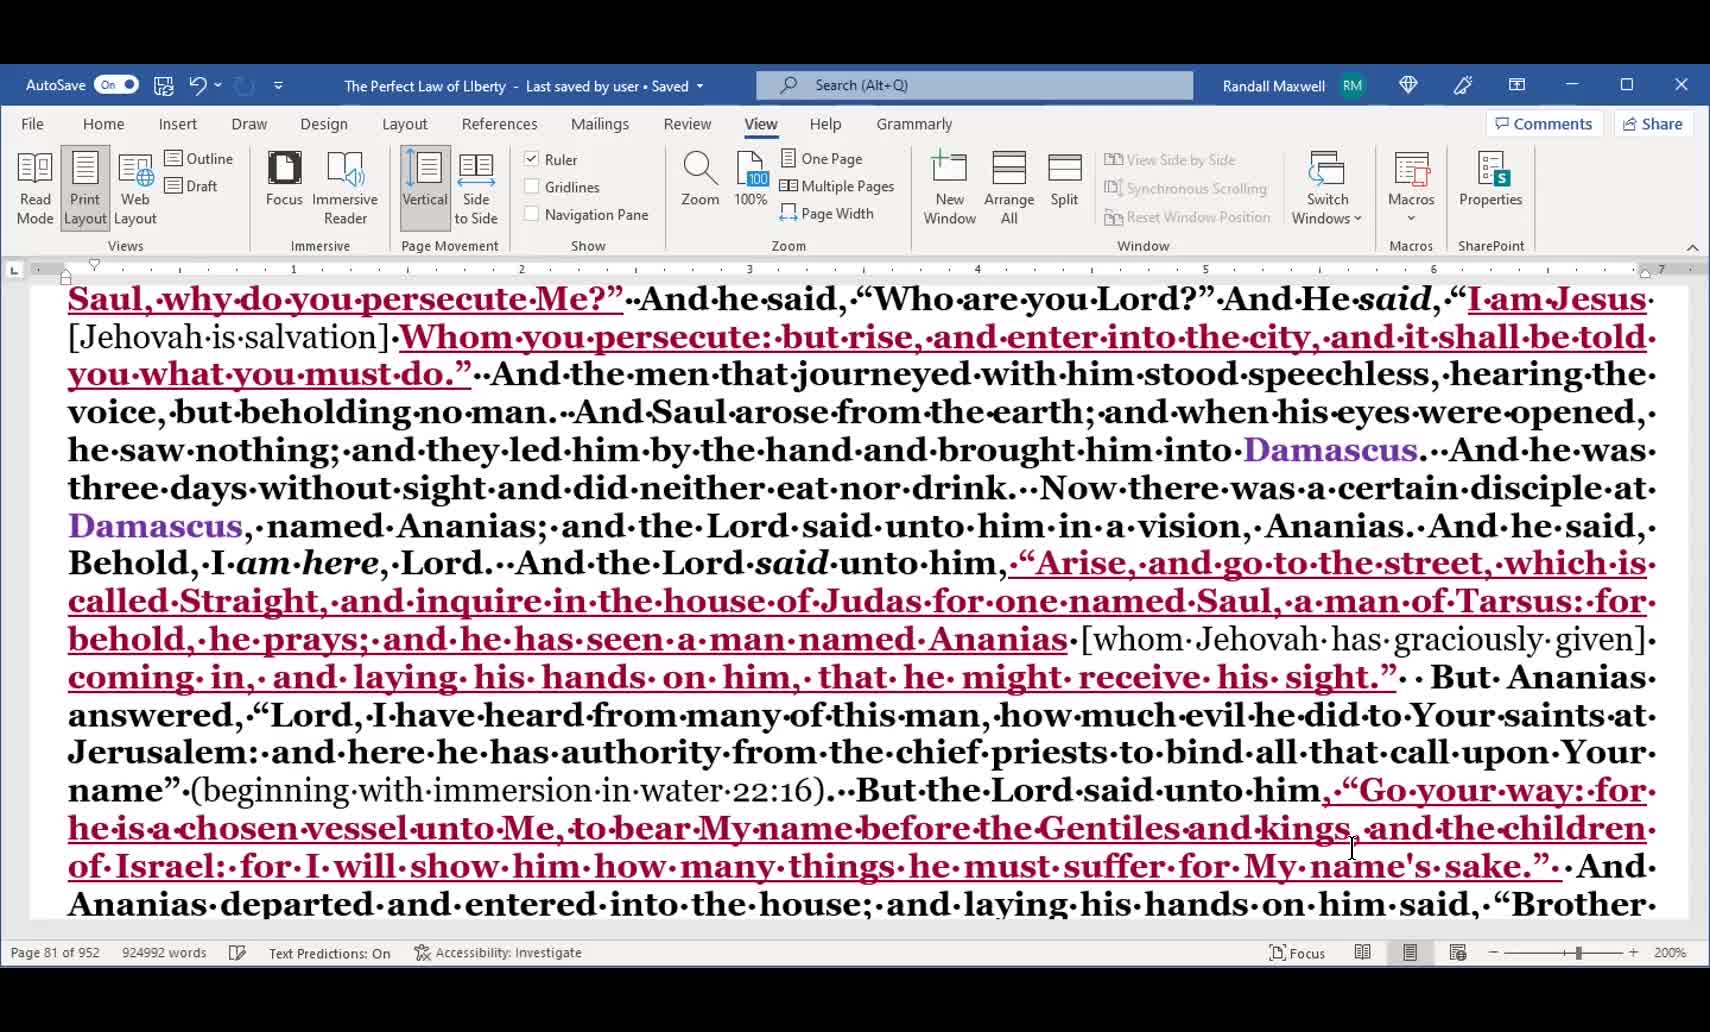The width and height of the screenshot is (1710, 1032).
Task: Split the document window
Action: 1064,178
